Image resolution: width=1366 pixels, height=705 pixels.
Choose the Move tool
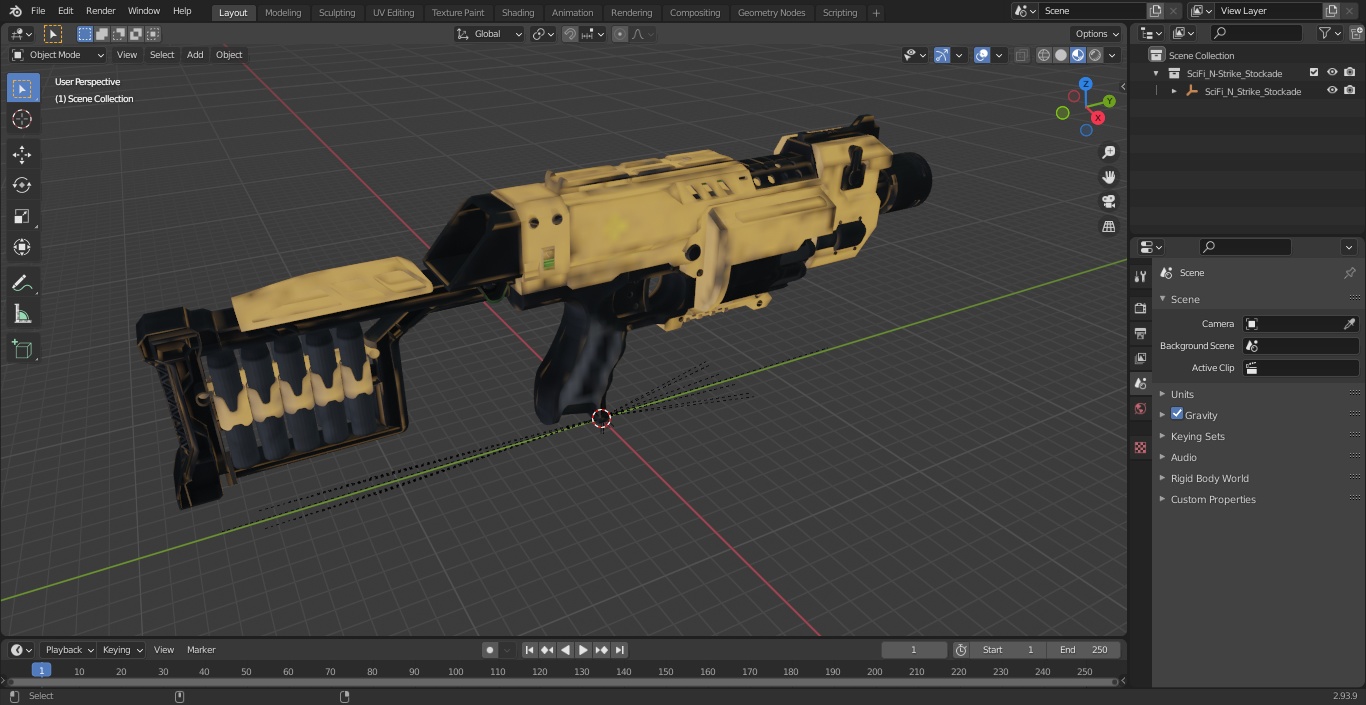pos(22,154)
